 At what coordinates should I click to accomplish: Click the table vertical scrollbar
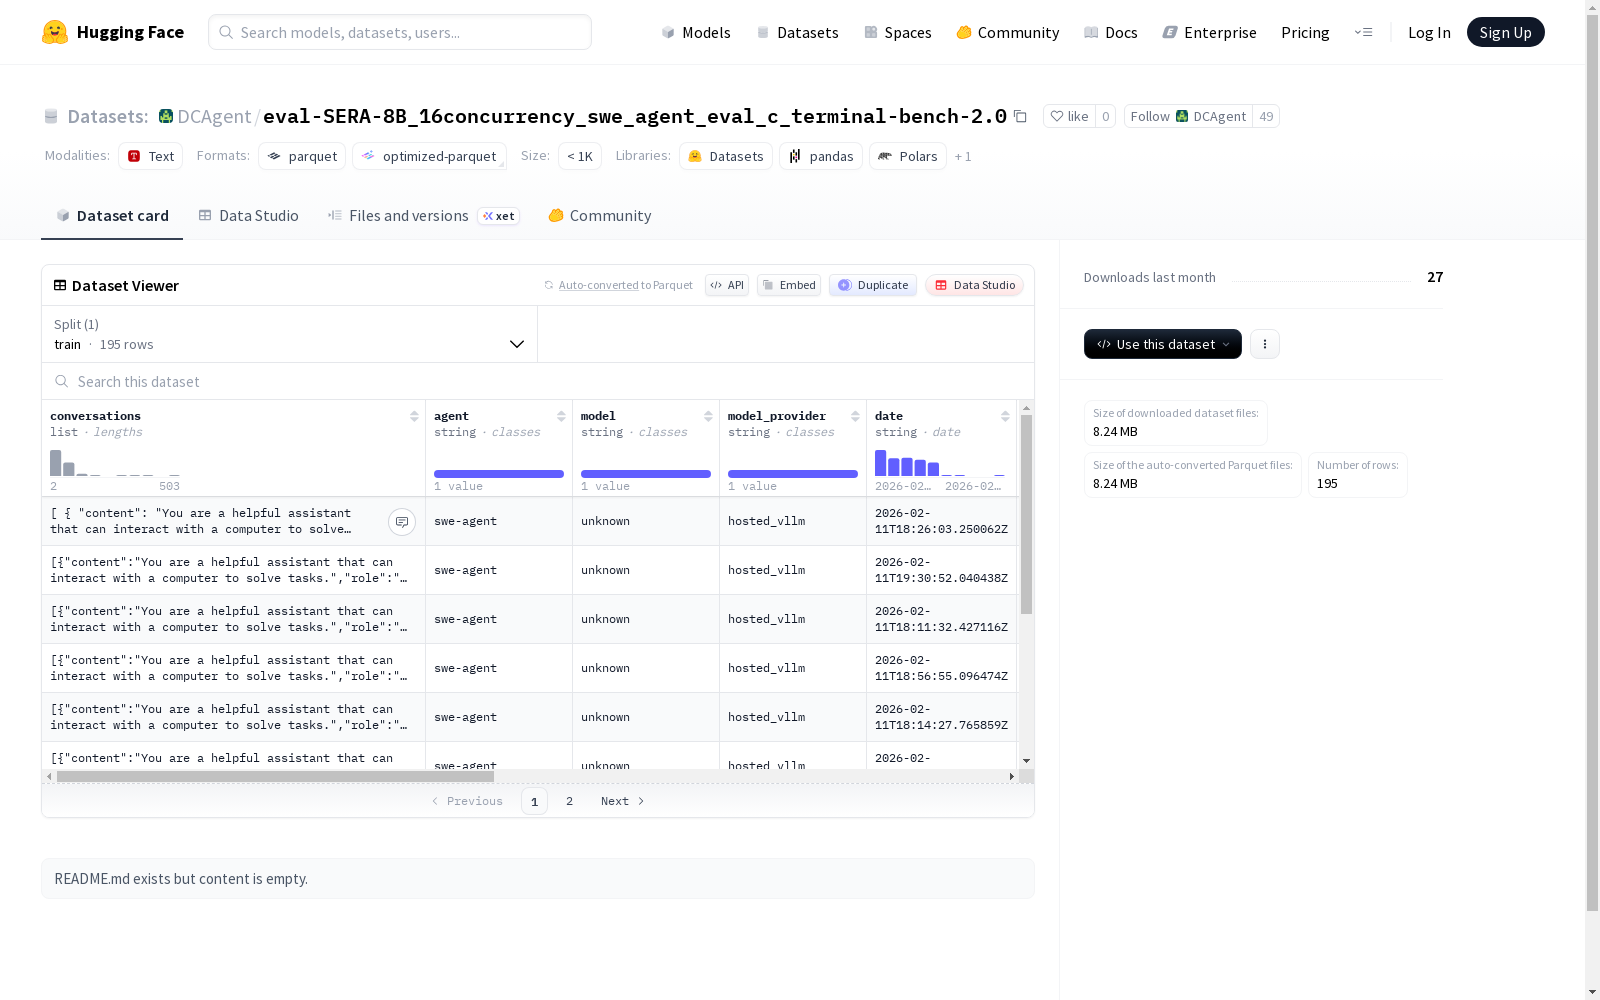tap(1026, 514)
